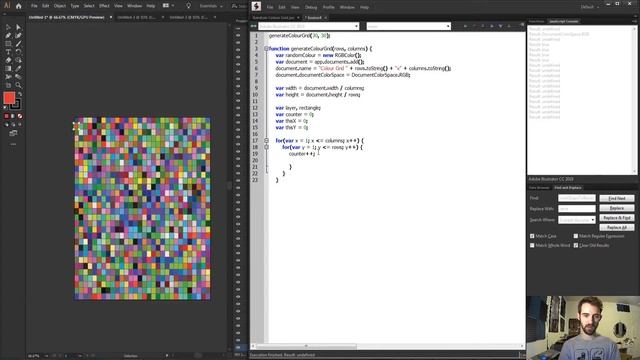Click into the Find text field

click(x=577, y=198)
